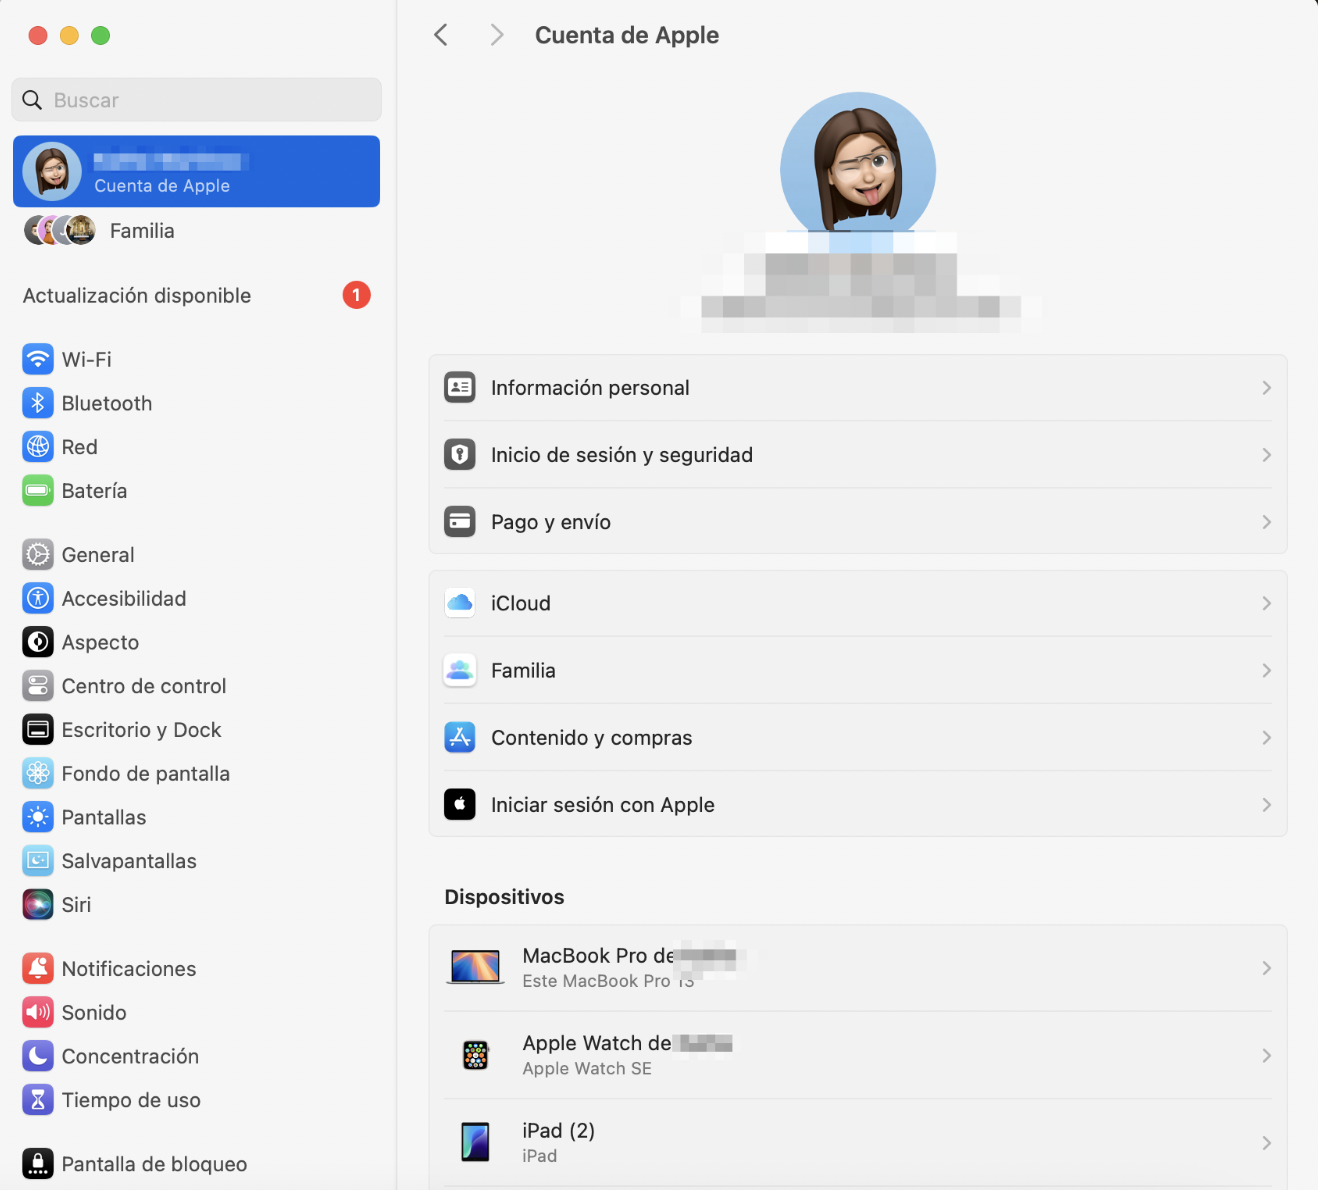Click the Siri sidebar icon
Image resolution: width=1318 pixels, height=1190 pixels.
38,904
